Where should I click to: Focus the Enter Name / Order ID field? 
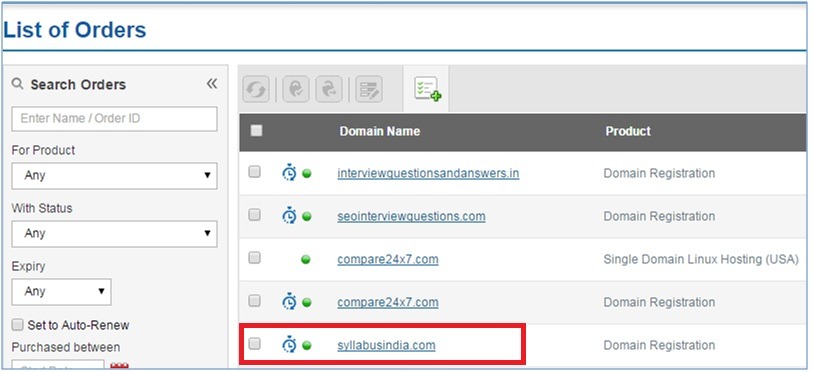(114, 119)
